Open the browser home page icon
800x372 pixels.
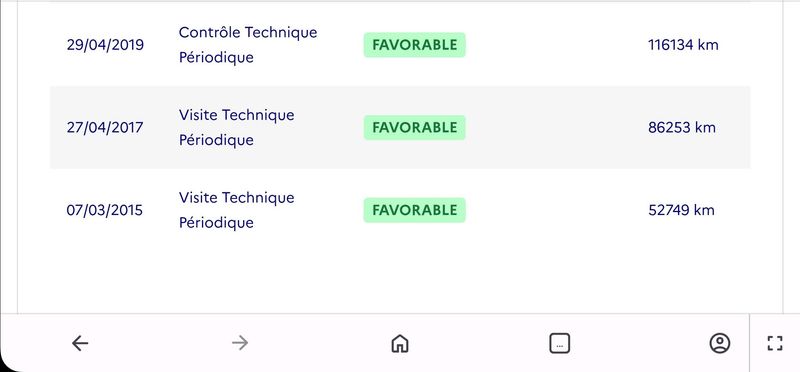pyautogui.click(x=400, y=343)
